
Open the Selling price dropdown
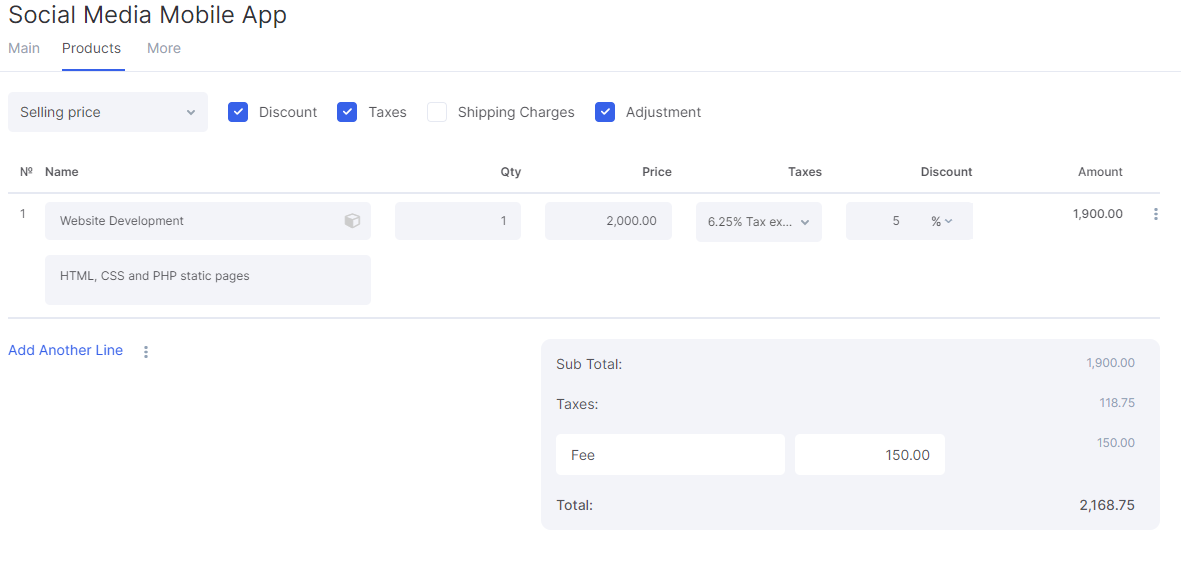(108, 112)
